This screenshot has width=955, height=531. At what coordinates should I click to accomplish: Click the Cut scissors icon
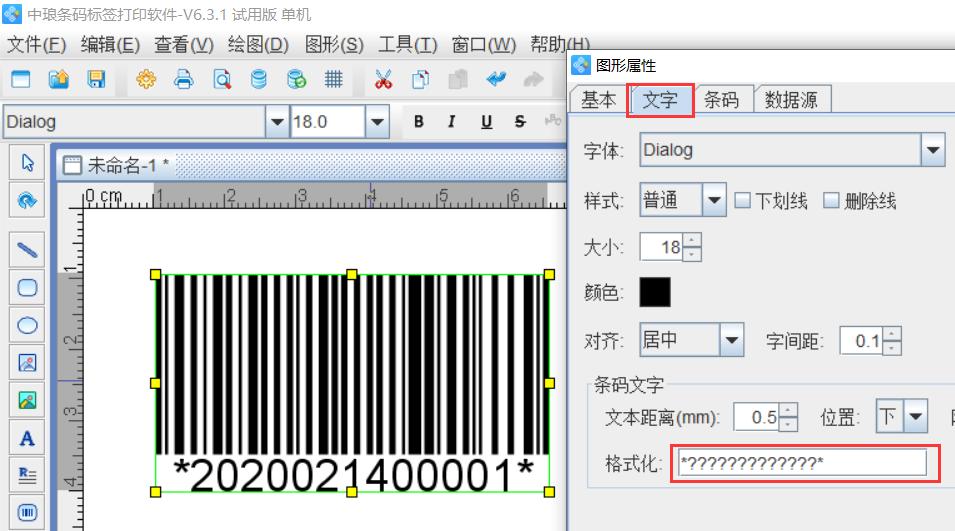383,79
